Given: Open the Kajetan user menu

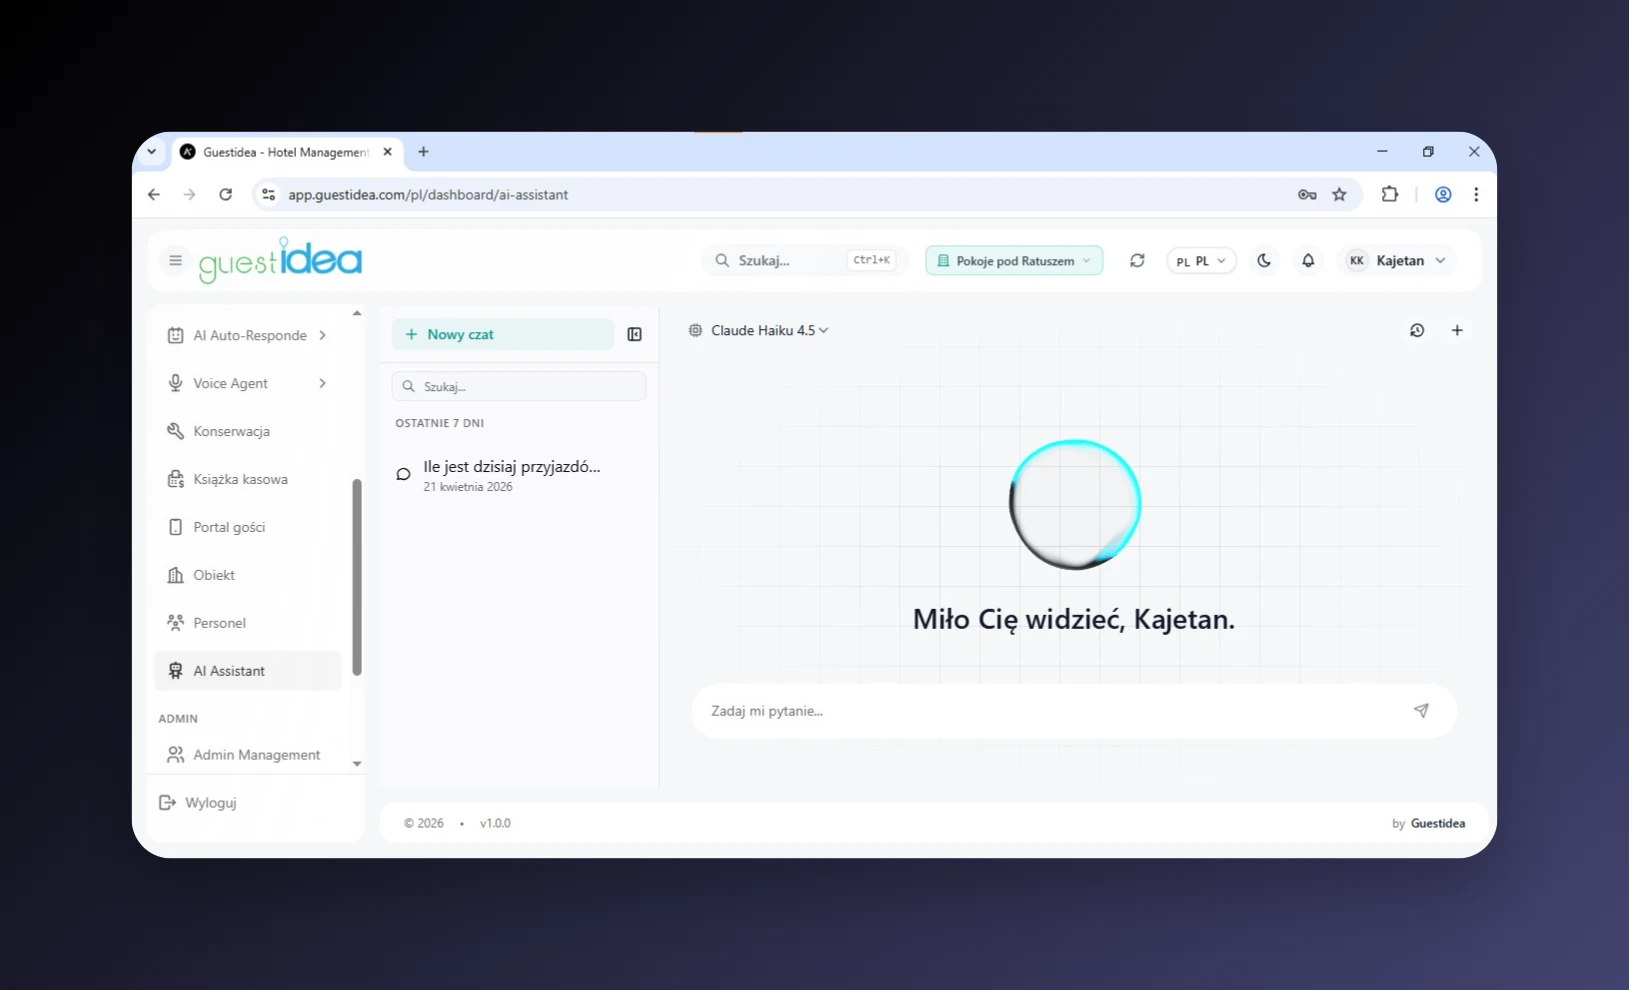Looking at the screenshot, I should click(1396, 261).
